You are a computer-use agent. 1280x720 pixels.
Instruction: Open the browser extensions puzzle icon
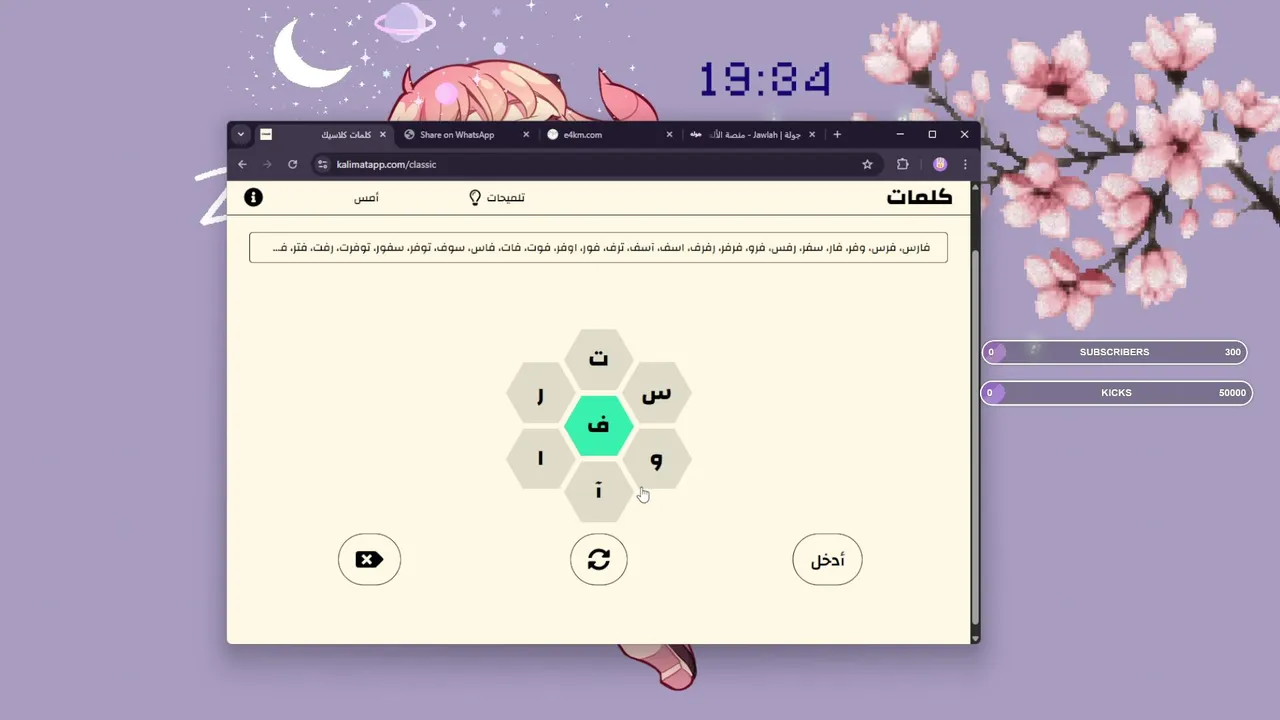point(903,164)
